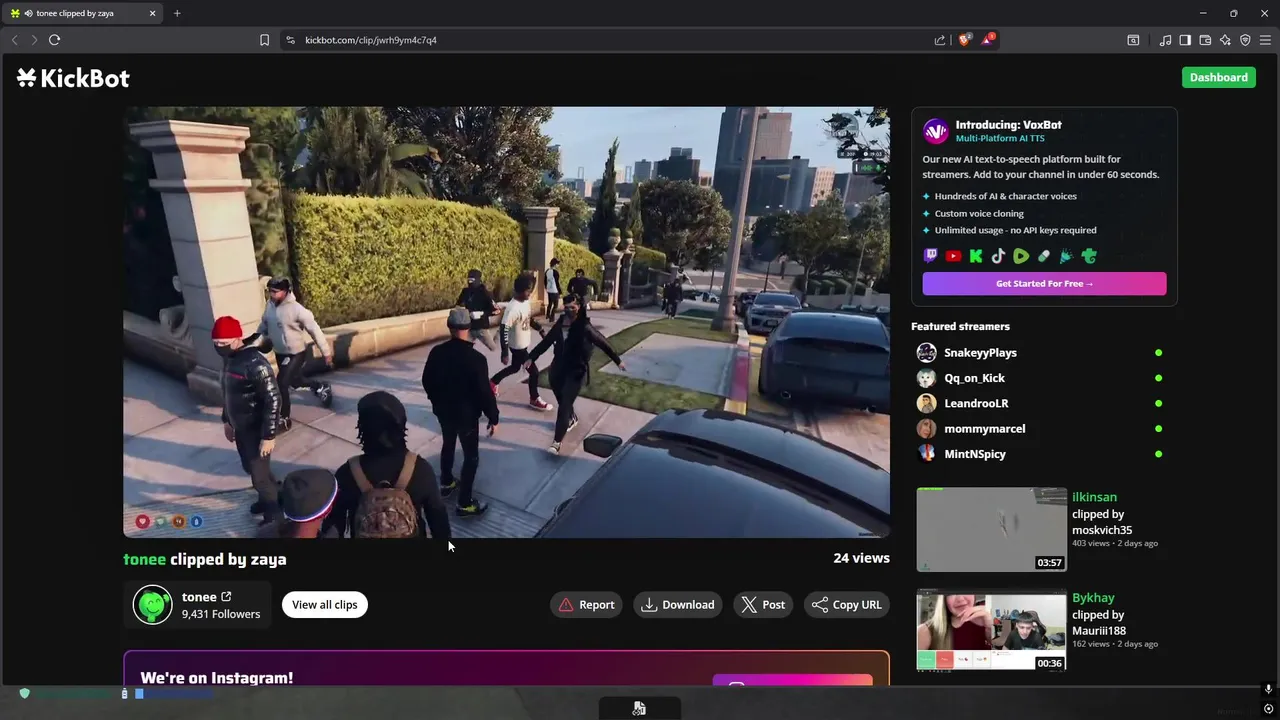
Task: Click the pill-shaped platform icon
Action: (1044, 256)
